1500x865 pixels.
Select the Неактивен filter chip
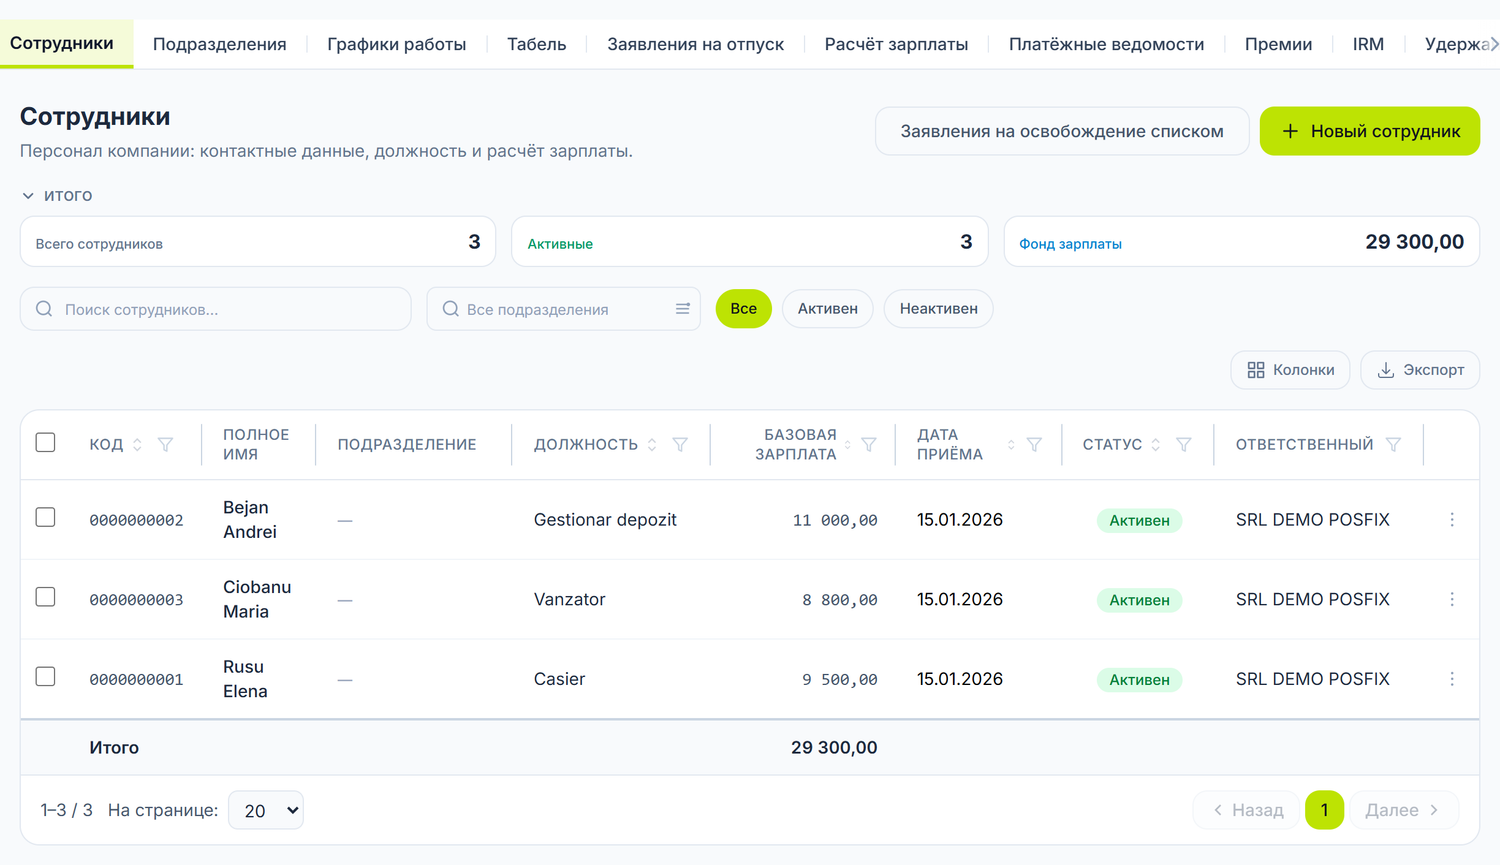click(x=938, y=308)
